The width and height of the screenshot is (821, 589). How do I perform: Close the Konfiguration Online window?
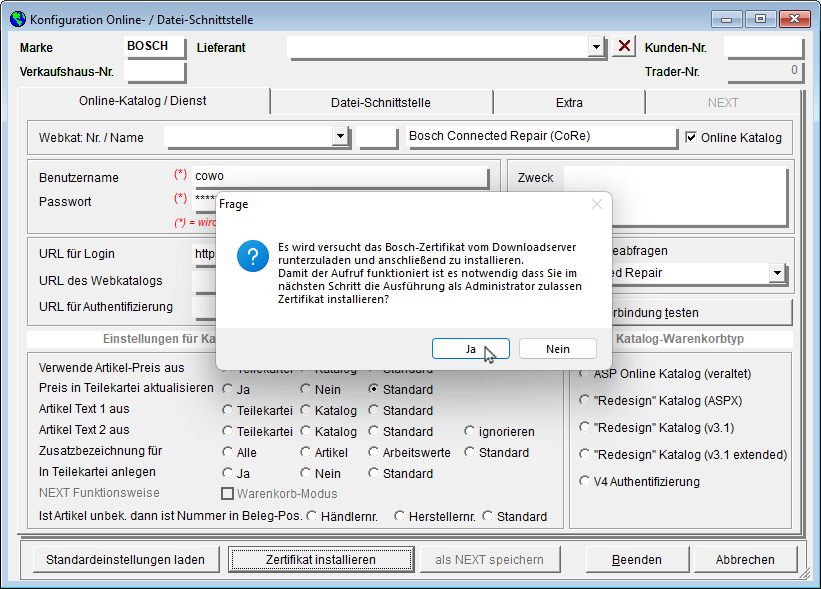[x=794, y=19]
